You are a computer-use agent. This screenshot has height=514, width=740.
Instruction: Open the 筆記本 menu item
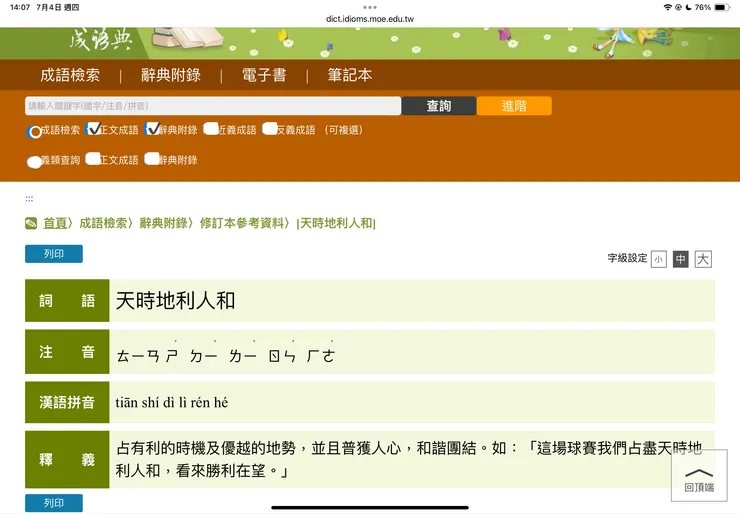coord(350,75)
